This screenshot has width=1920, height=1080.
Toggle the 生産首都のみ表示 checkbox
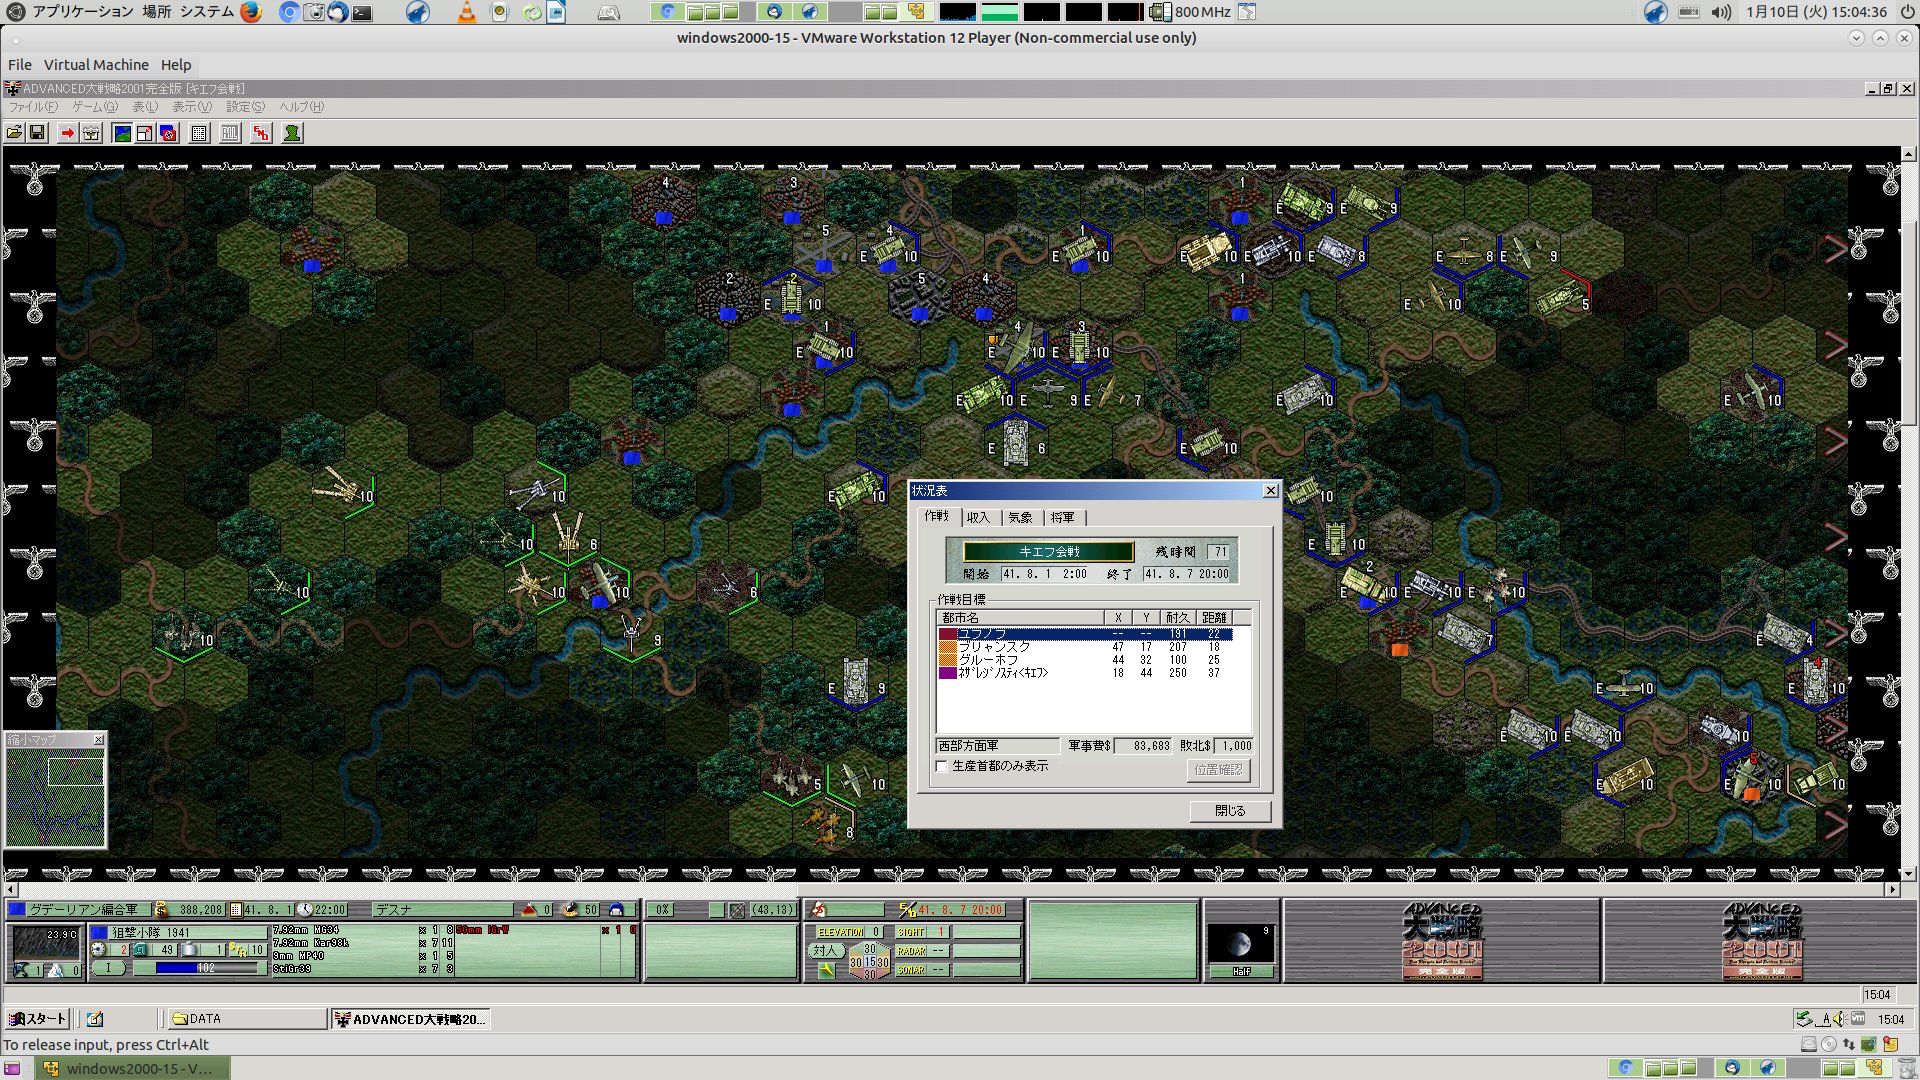coord(941,766)
